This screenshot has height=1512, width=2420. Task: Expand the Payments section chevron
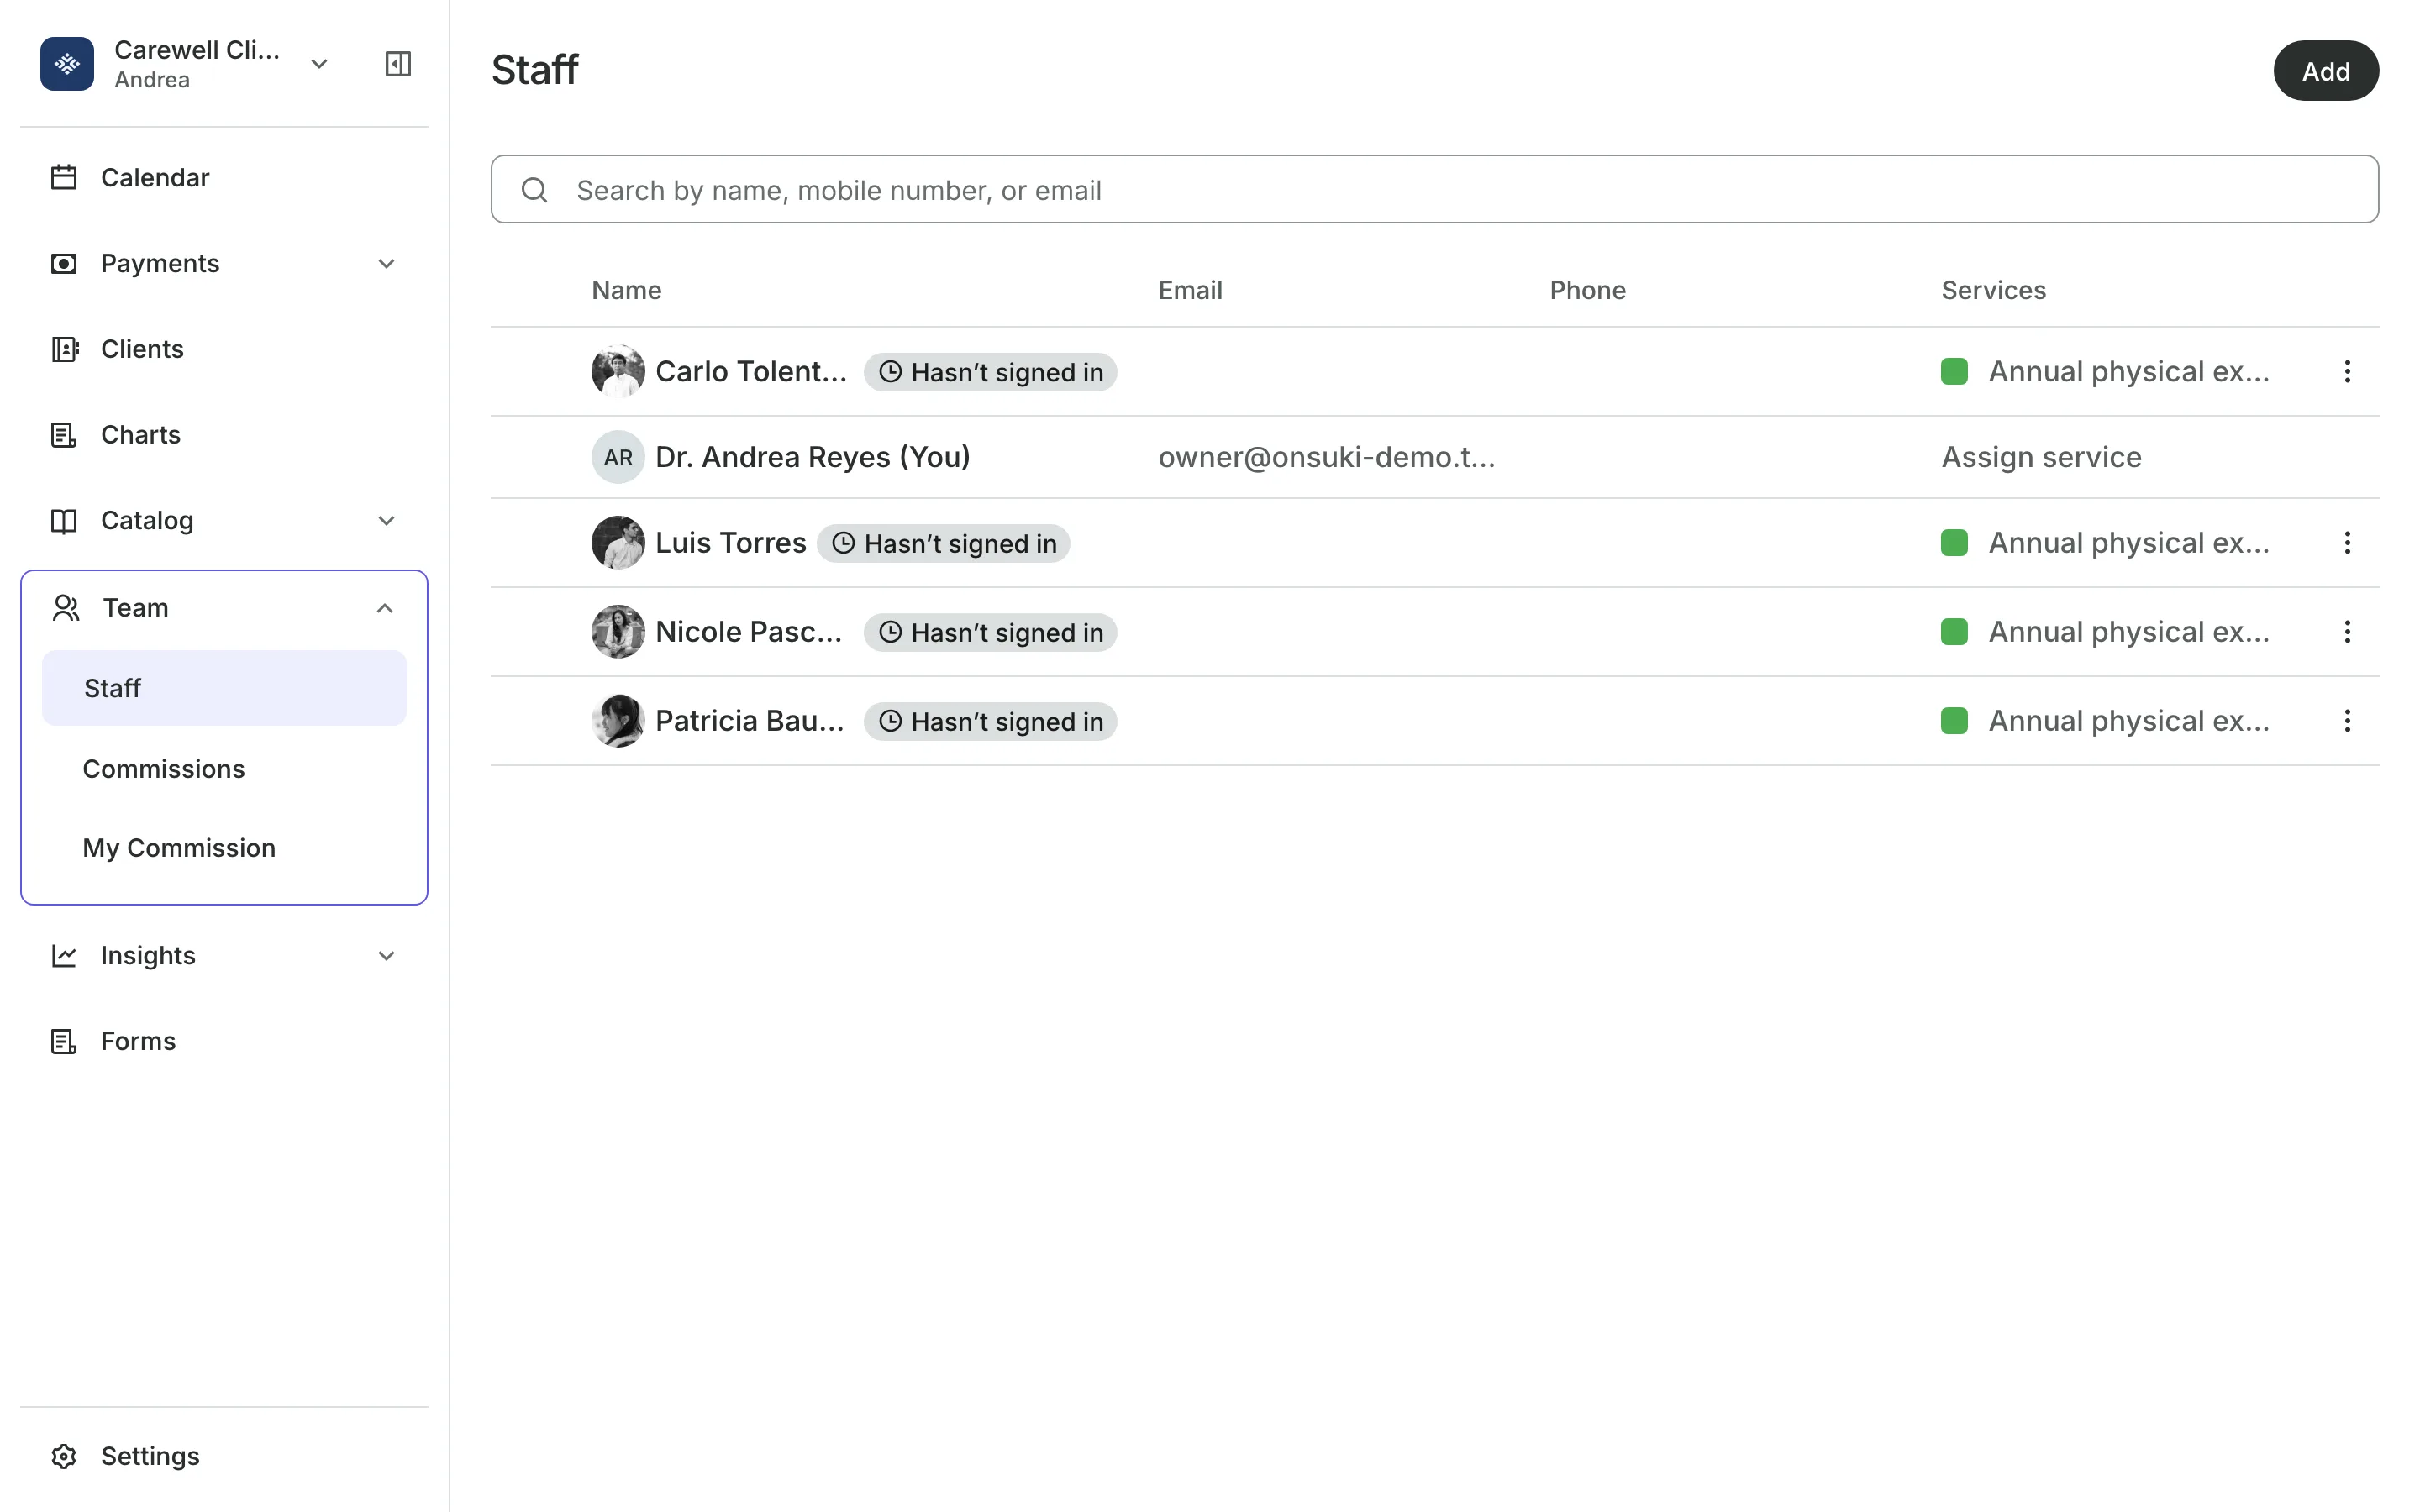[x=386, y=263]
